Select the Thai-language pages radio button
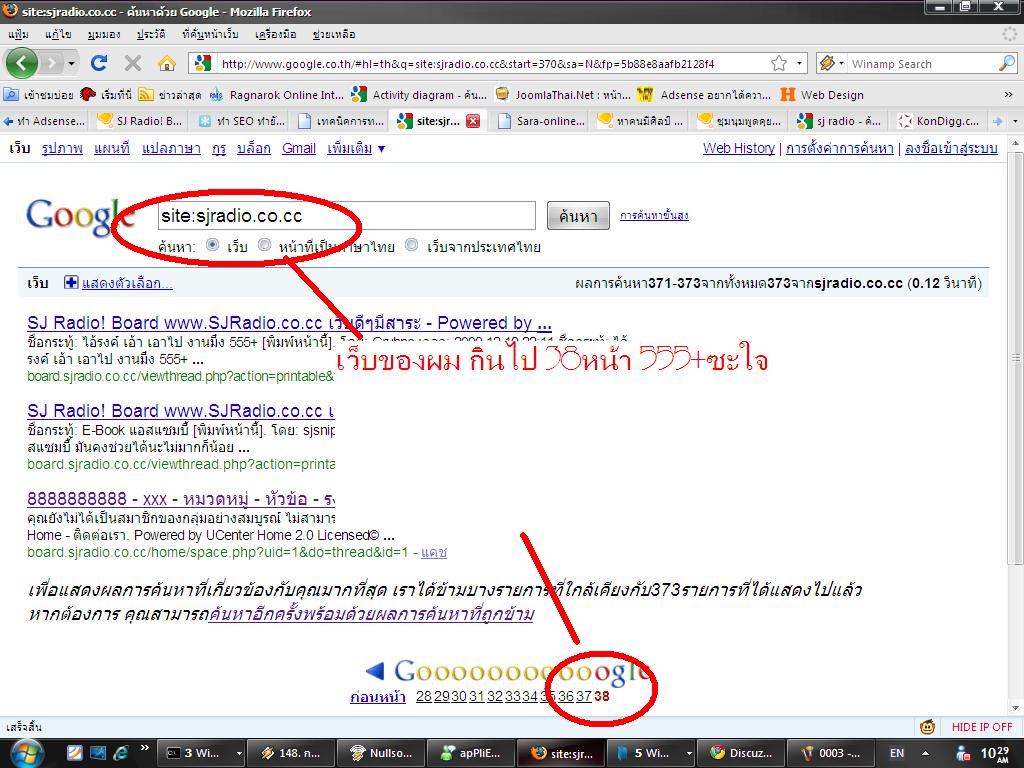The height and width of the screenshot is (768, 1024). 264,245
